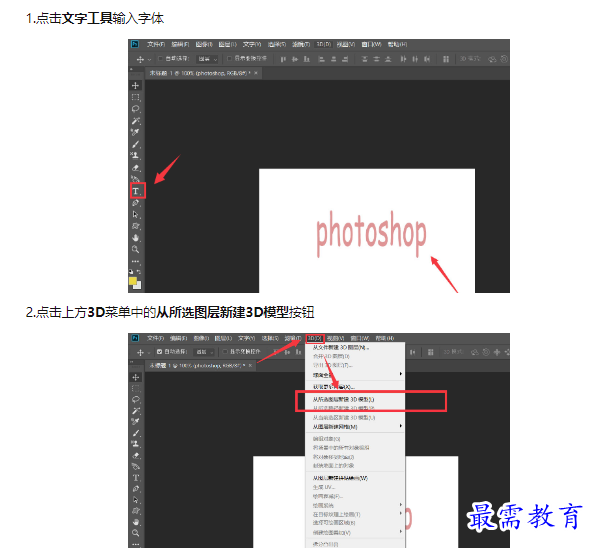
Task: Click step 1 heading 点击文字工具输入字体
Action: (x=95, y=18)
